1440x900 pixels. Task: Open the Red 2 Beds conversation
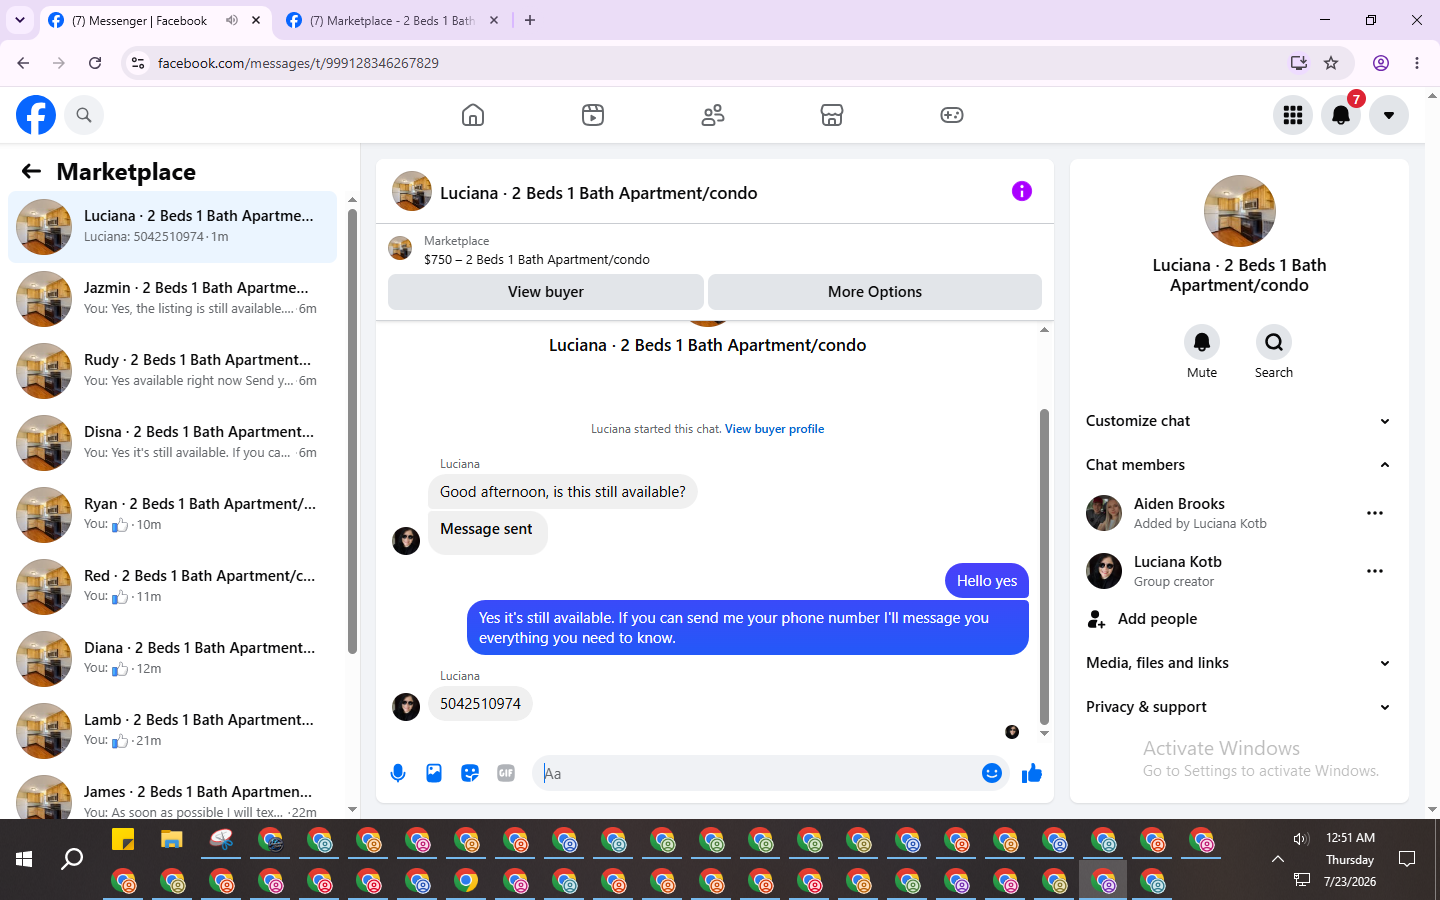tap(172, 587)
